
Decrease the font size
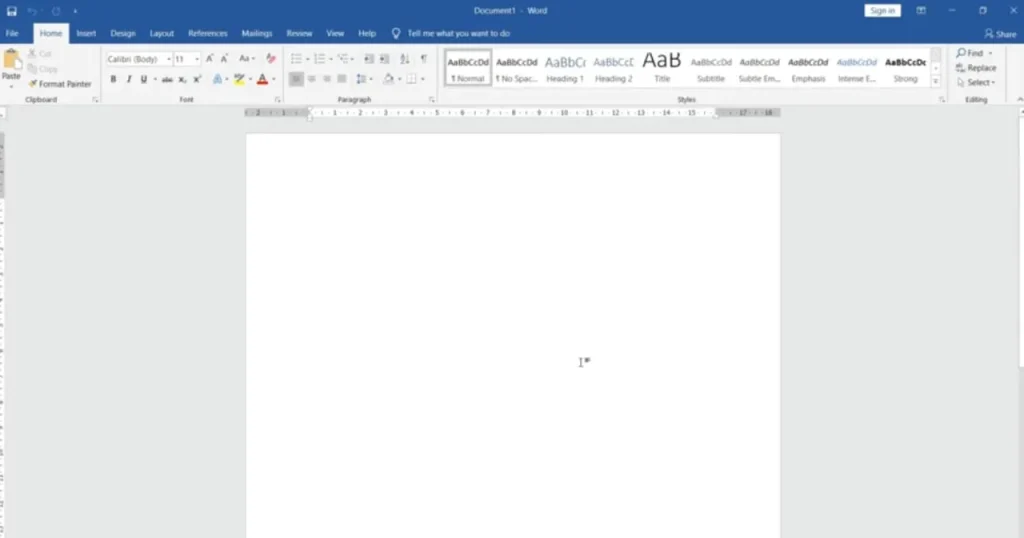click(x=224, y=59)
